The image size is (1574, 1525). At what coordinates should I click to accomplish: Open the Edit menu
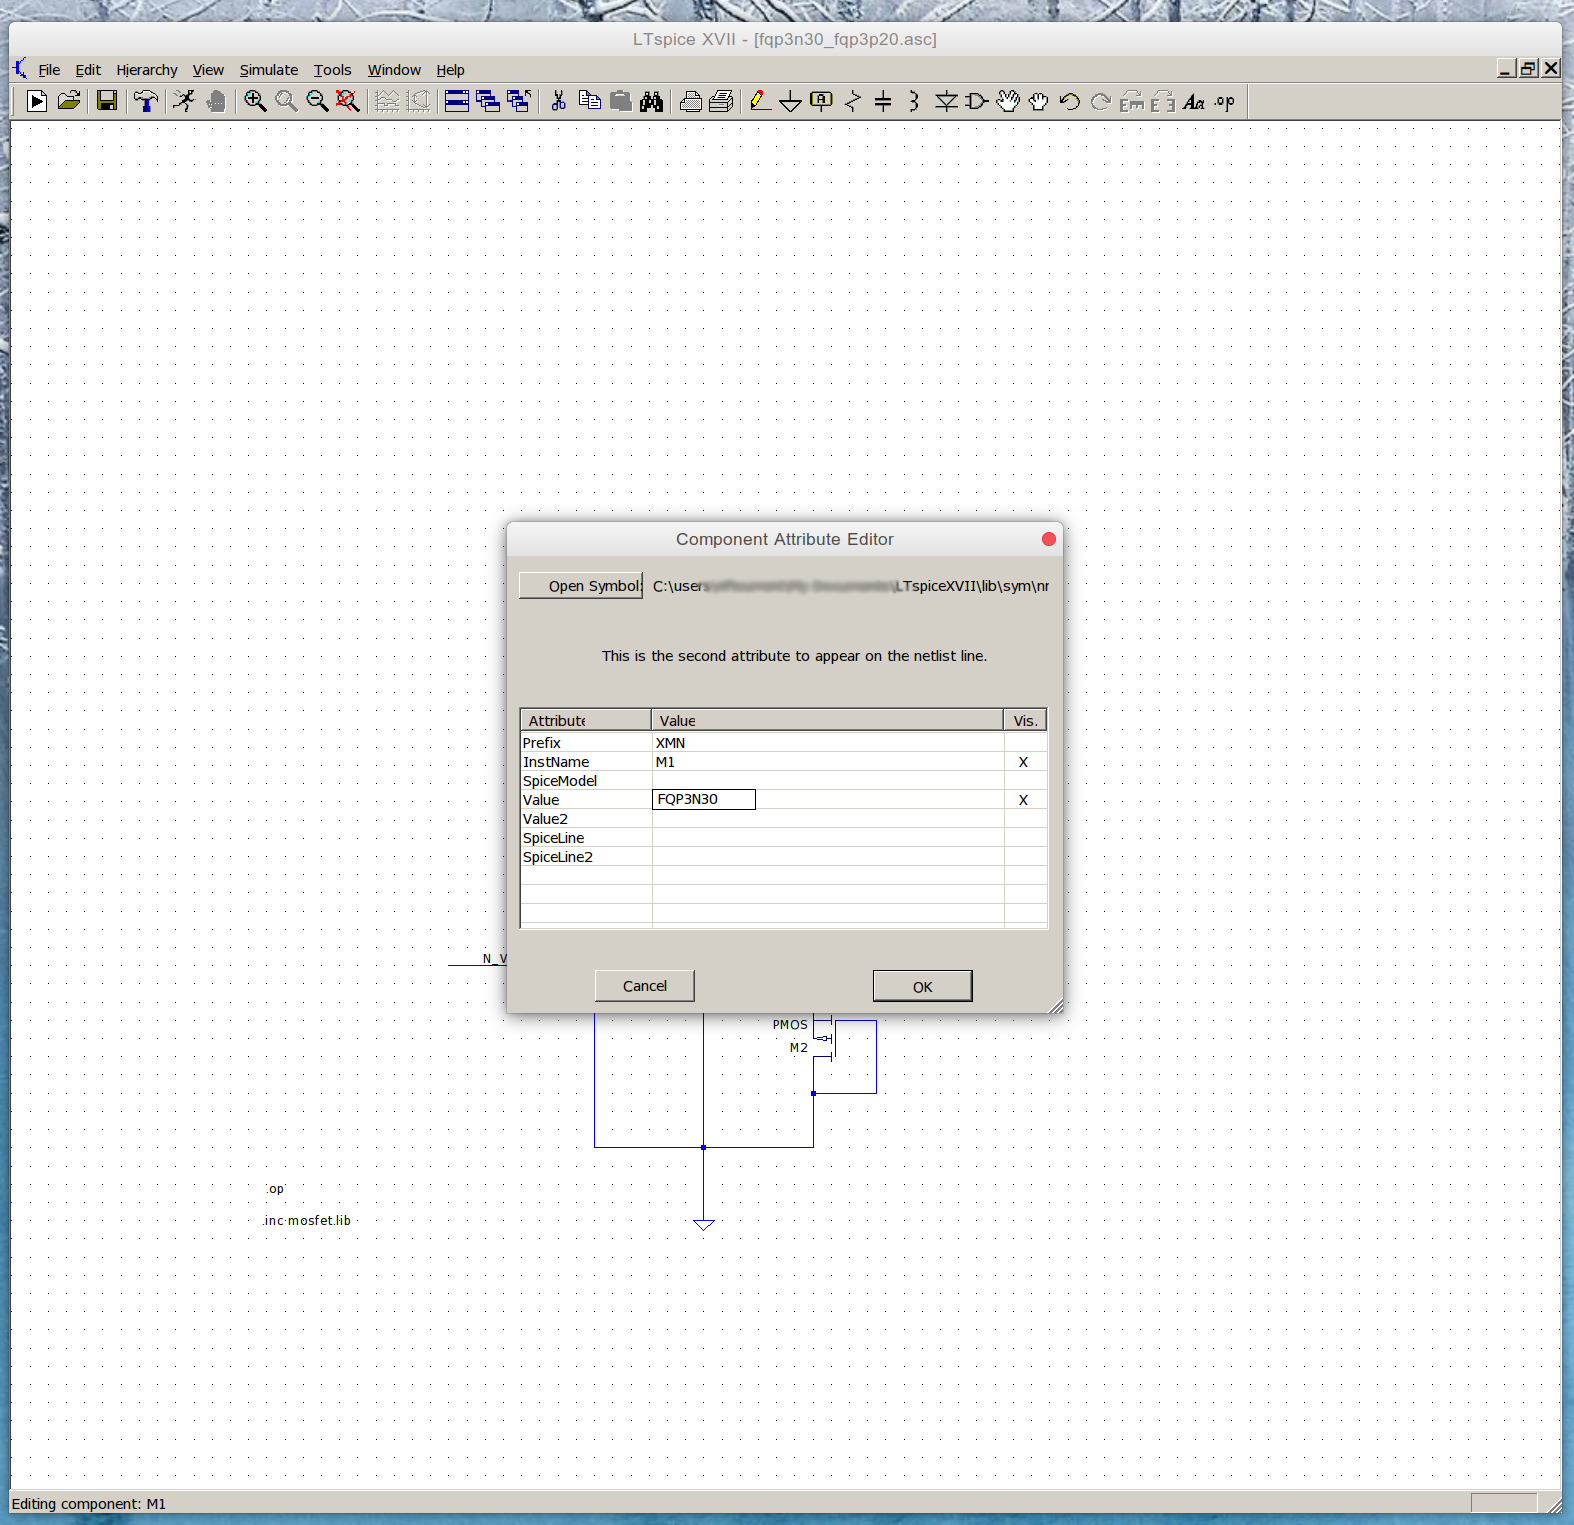(x=88, y=70)
